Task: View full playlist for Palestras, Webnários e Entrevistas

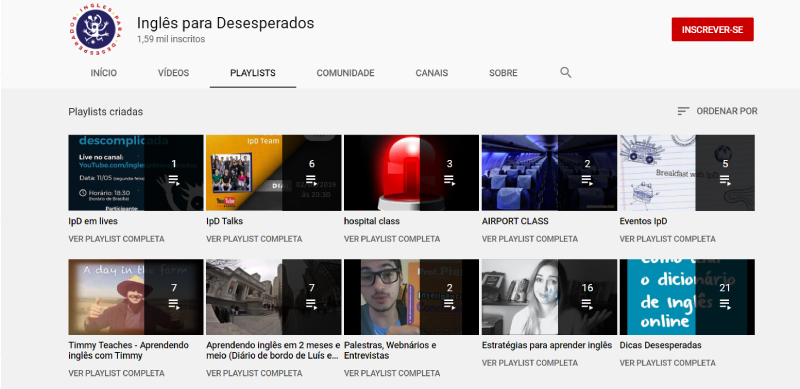Action: click(392, 373)
